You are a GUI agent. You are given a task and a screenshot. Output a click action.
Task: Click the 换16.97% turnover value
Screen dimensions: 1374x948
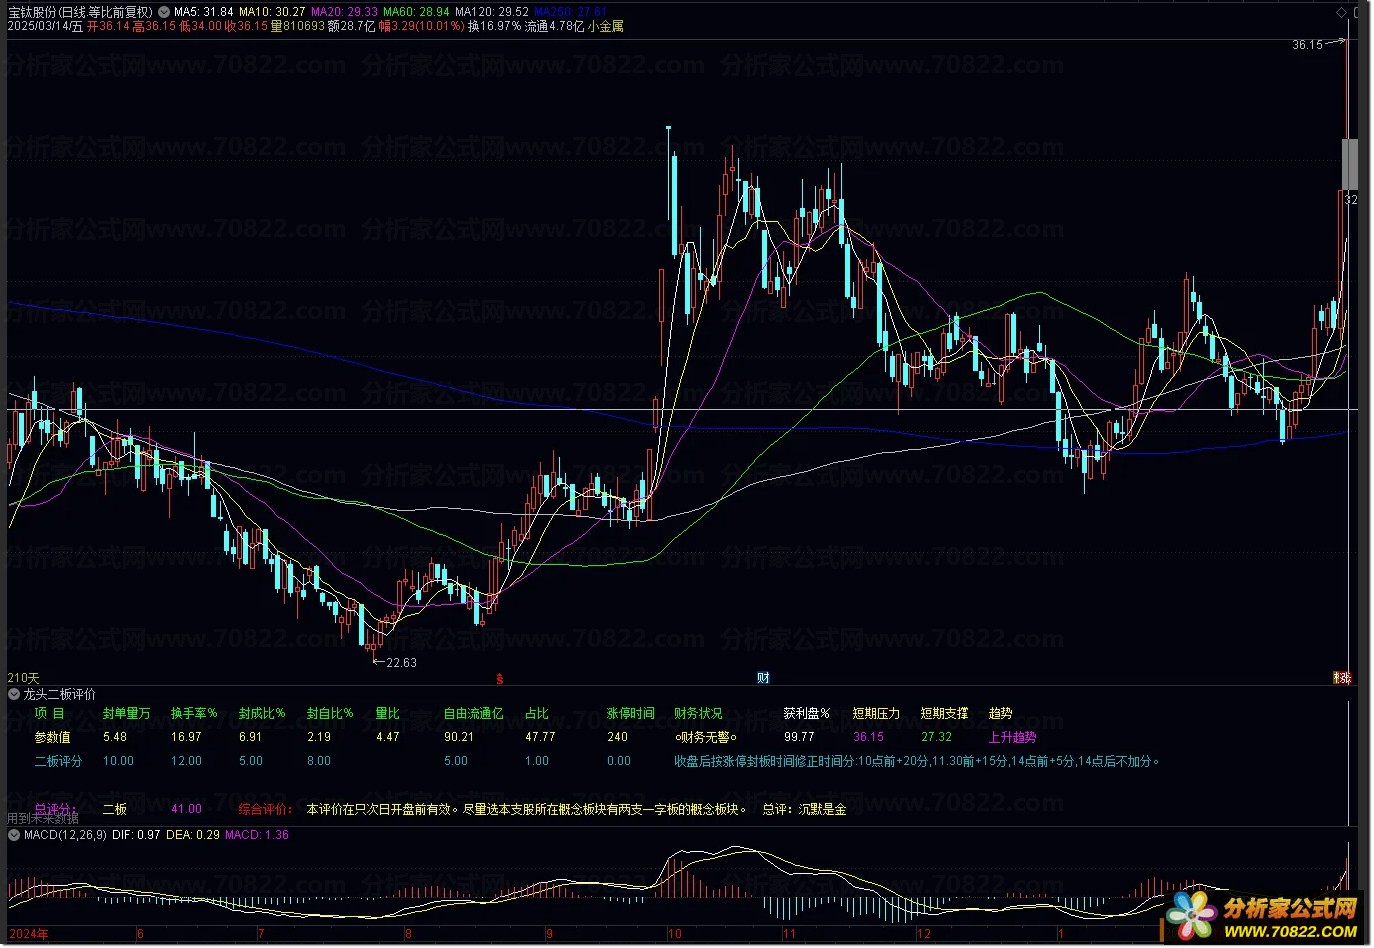tap(495, 26)
